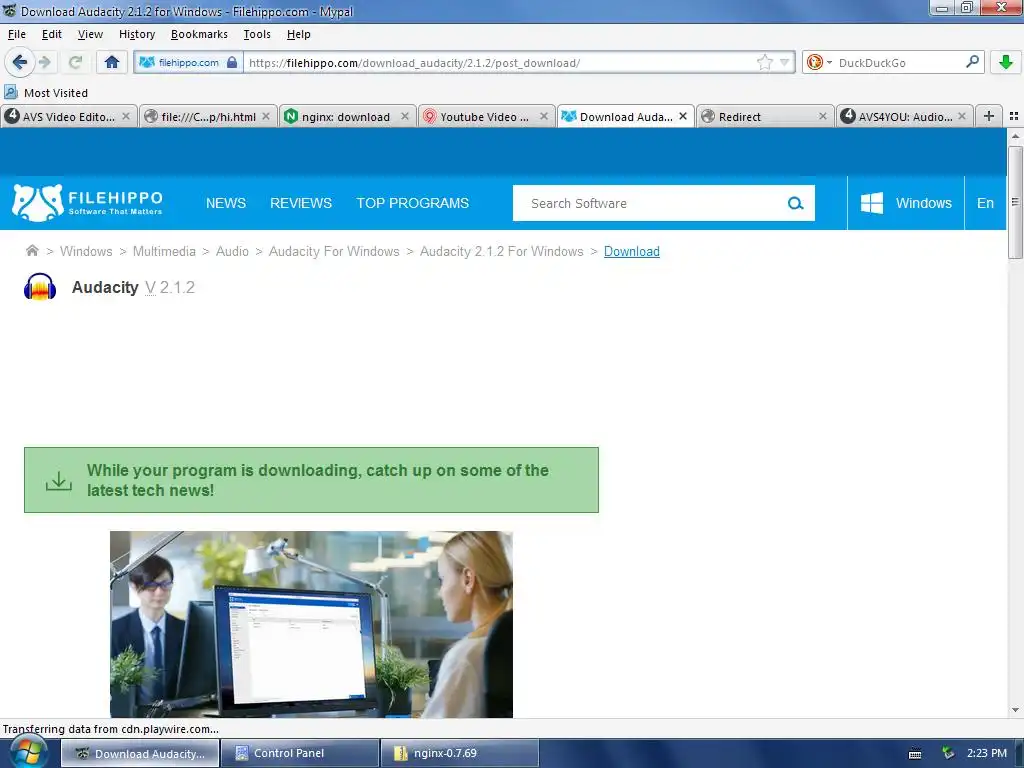Click the breadcrumb home icon
Image resolution: width=1024 pixels, height=768 pixels.
(32, 251)
